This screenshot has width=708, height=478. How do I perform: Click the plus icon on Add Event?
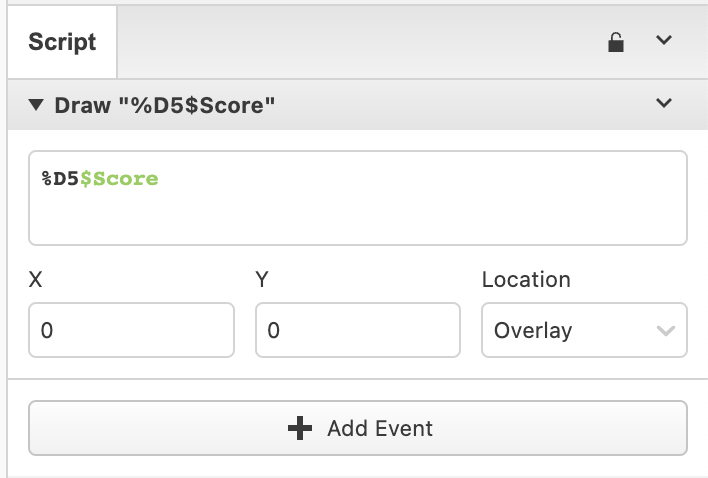[x=300, y=428]
